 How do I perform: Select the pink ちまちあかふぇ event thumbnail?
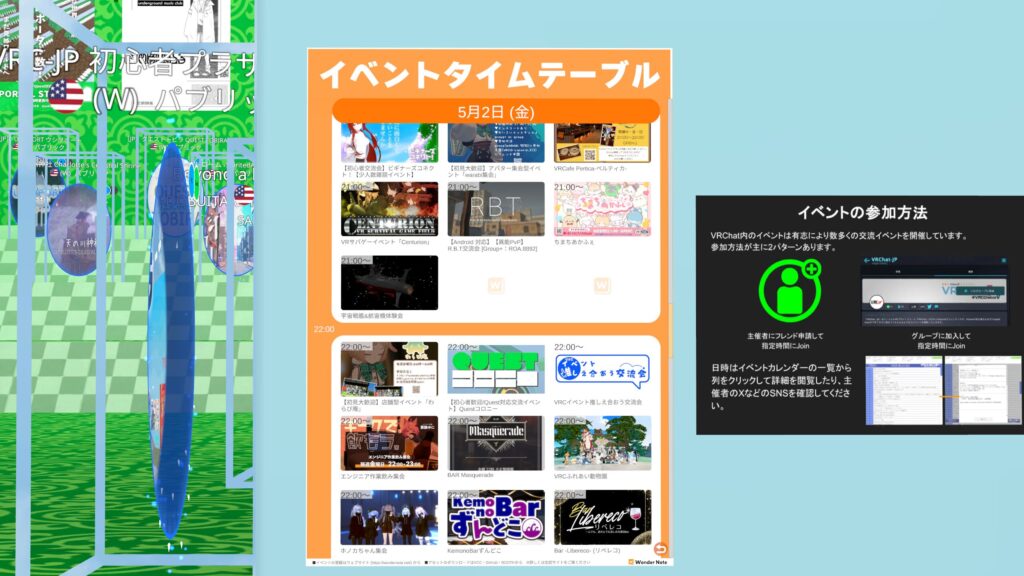coord(602,209)
